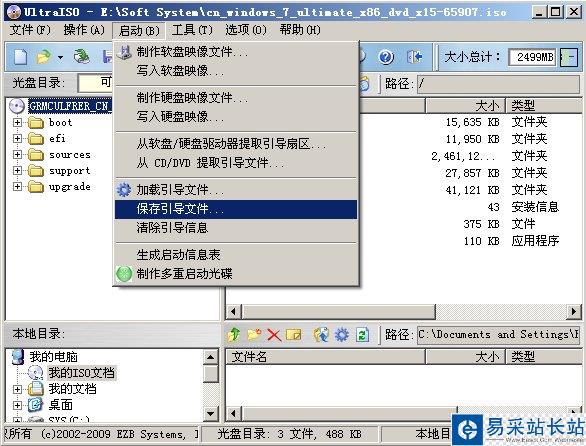The height and width of the screenshot is (446, 586).
Task: Expand the upgrade folder
Action: click(x=17, y=186)
